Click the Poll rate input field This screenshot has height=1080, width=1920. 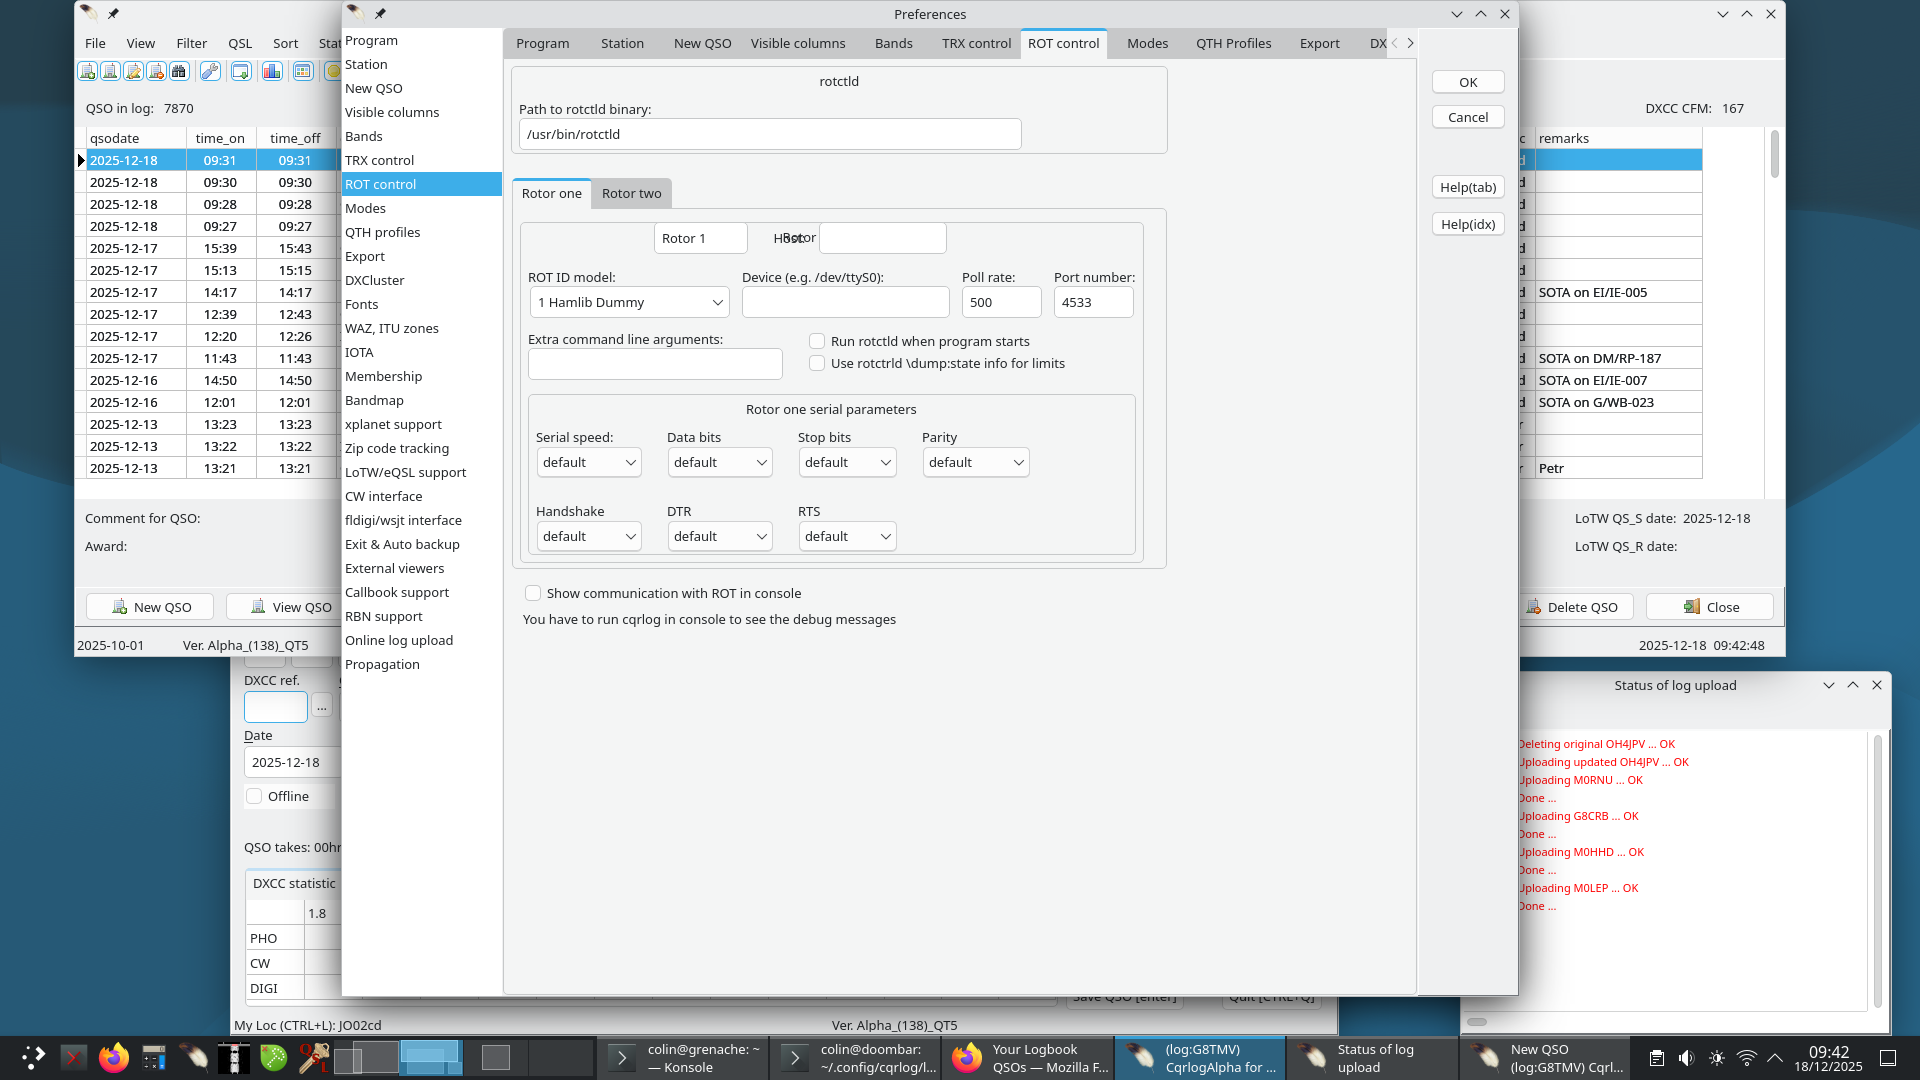(1001, 303)
